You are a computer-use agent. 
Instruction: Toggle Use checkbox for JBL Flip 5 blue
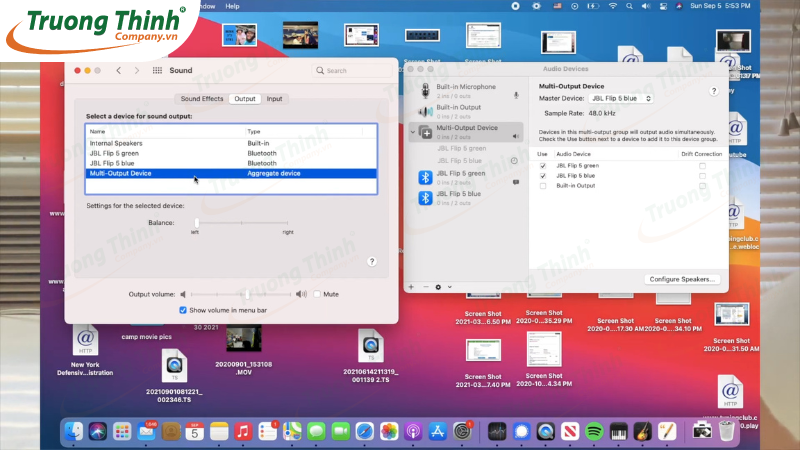pyautogui.click(x=543, y=176)
